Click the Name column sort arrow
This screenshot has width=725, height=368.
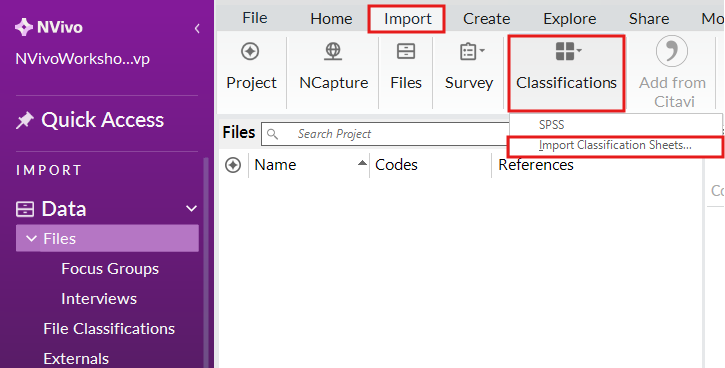click(x=362, y=163)
